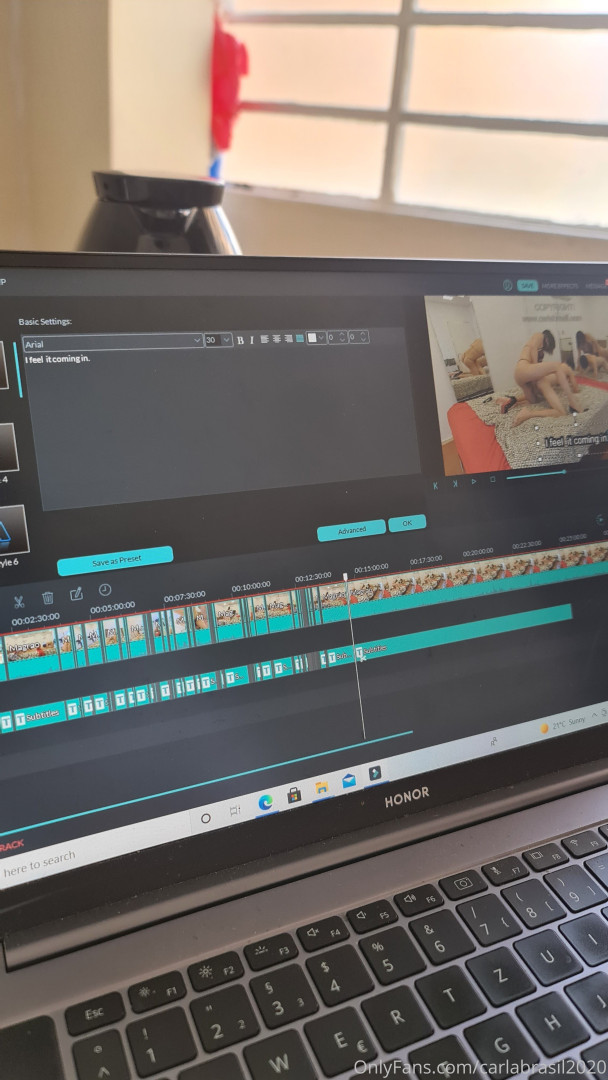
Task: Click the scissors split tool
Action: click(x=18, y=601)
